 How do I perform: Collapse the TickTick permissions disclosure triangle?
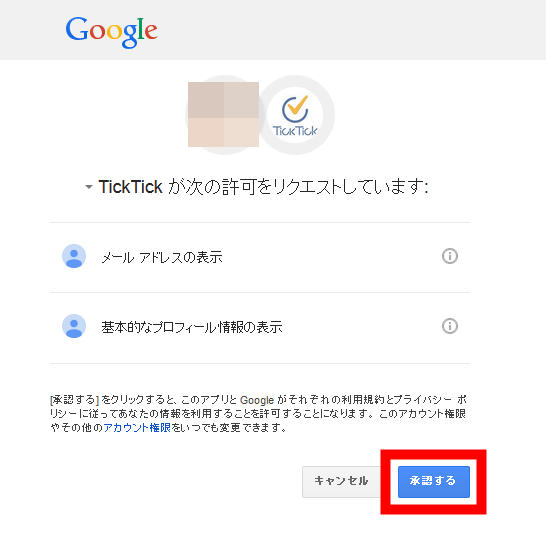click(x=89, y=187)
